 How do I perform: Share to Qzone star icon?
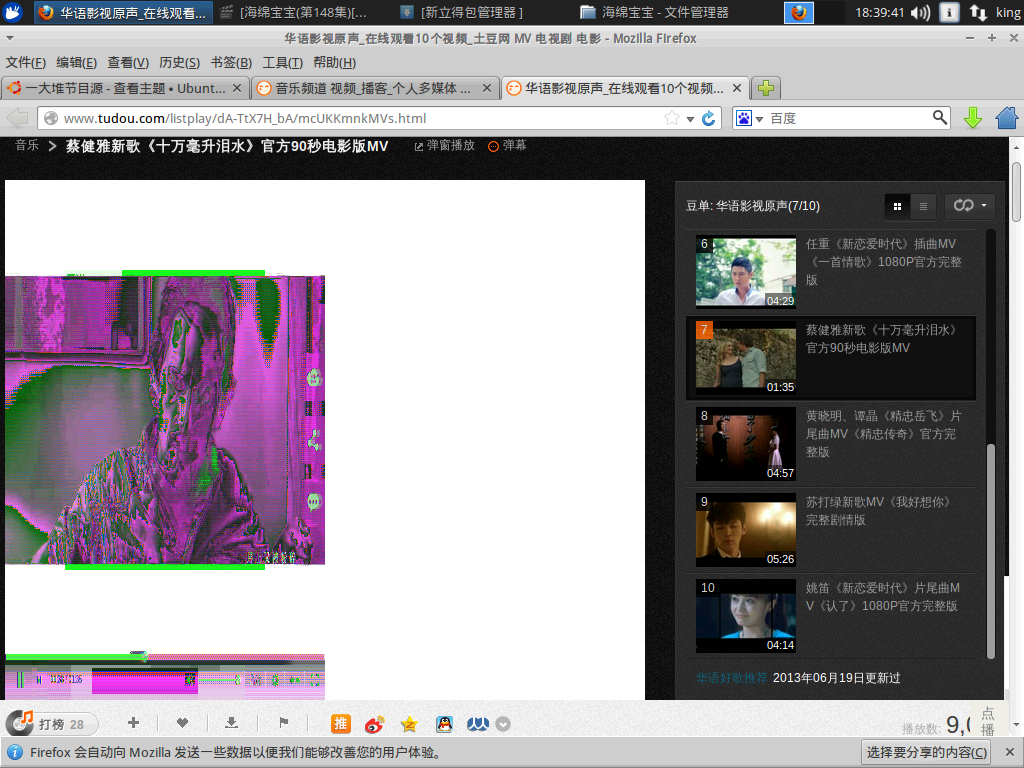coord(409,724)
